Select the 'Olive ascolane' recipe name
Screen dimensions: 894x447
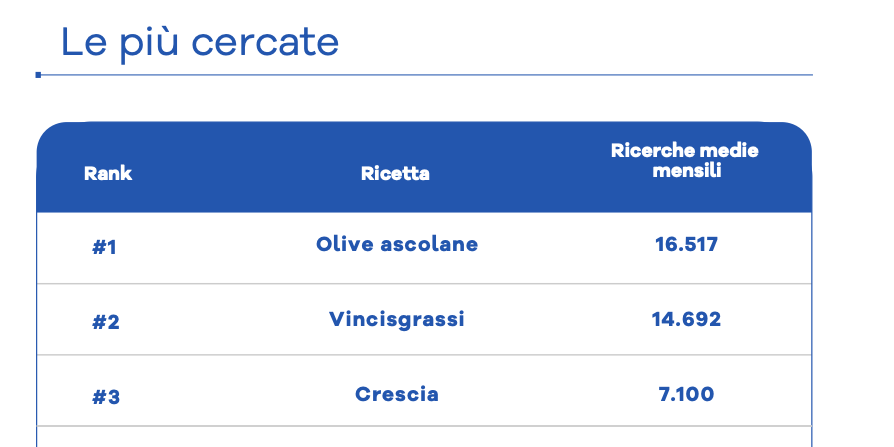[397, 244]
